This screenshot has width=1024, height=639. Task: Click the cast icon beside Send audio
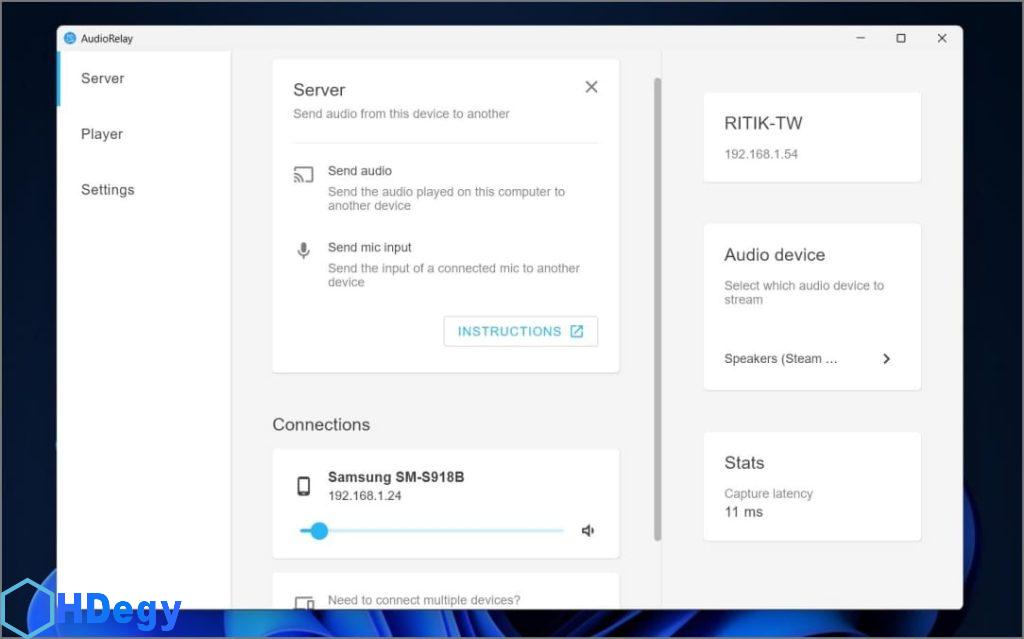[x=303, y=175]
